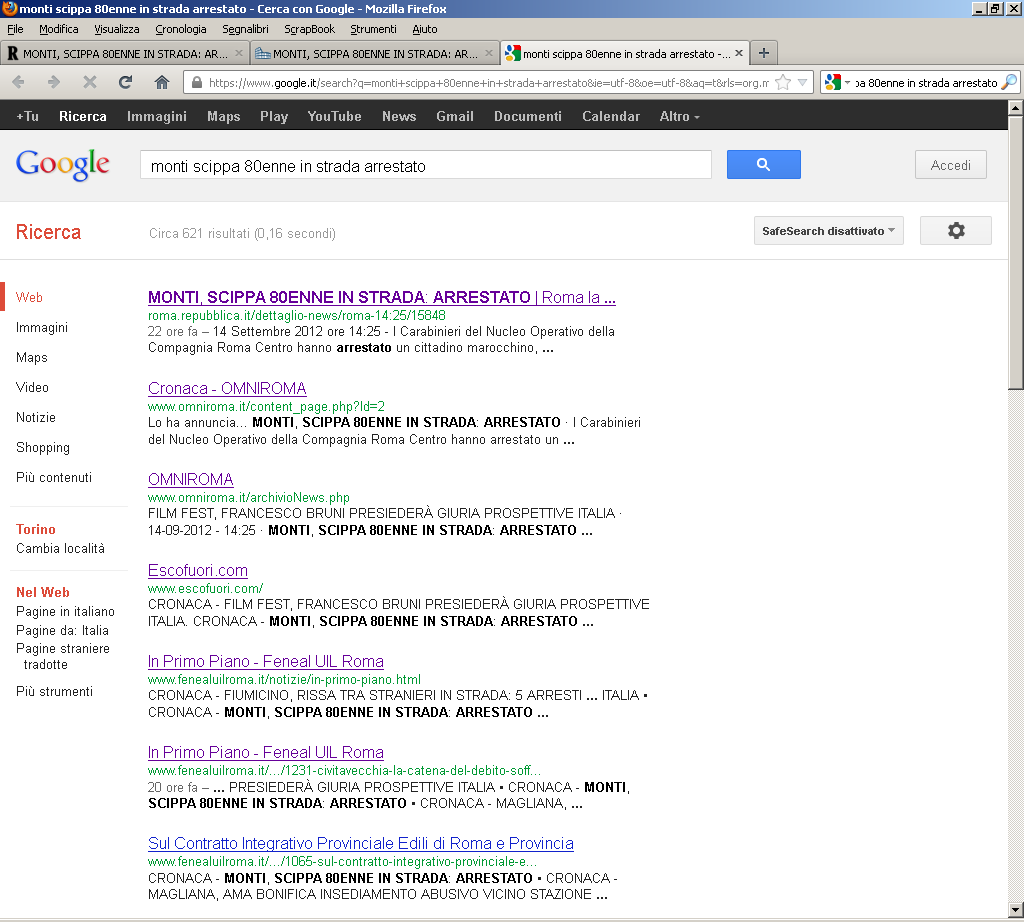This screenshot has width=1024, height=923.
Task: Go back to the previous page
Action: click(x=18, y=82)
